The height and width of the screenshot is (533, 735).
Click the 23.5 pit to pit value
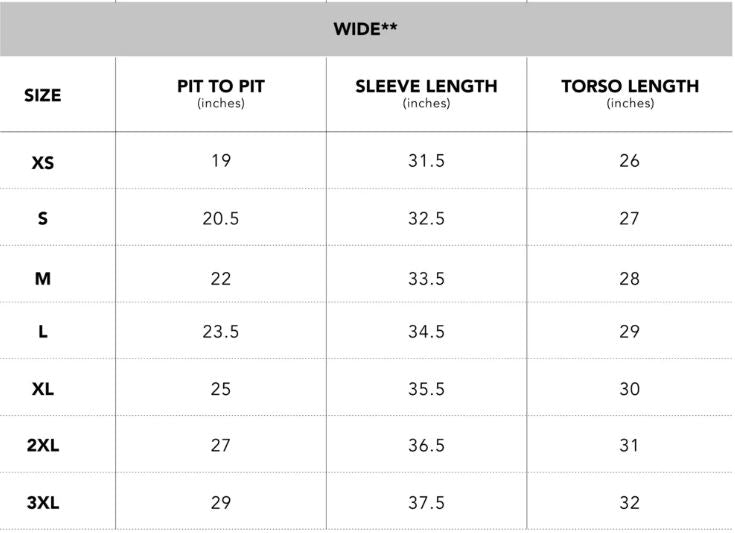click(220, 332)
